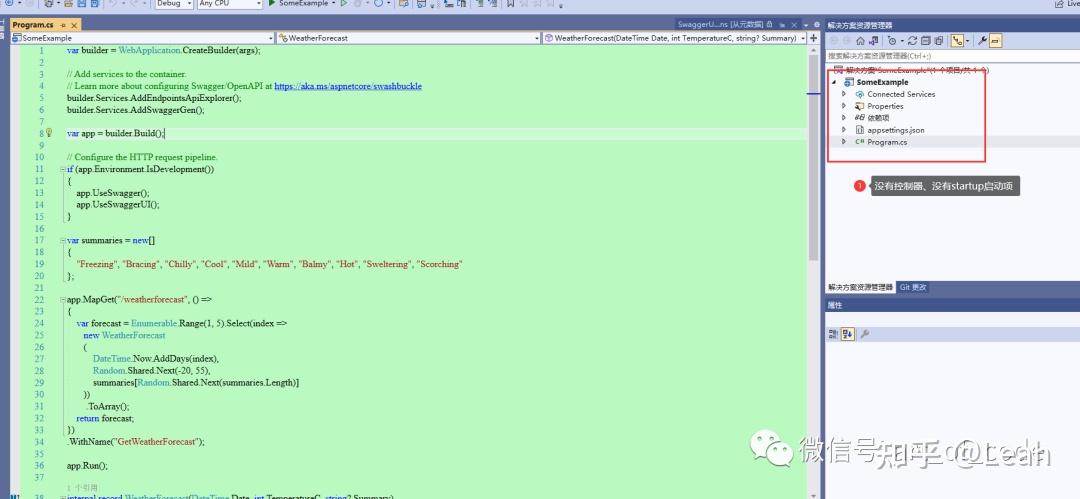This screenshot has width=1080, height=499.
Task: Click 'app.Run();' on line 36
Action: 87,465
